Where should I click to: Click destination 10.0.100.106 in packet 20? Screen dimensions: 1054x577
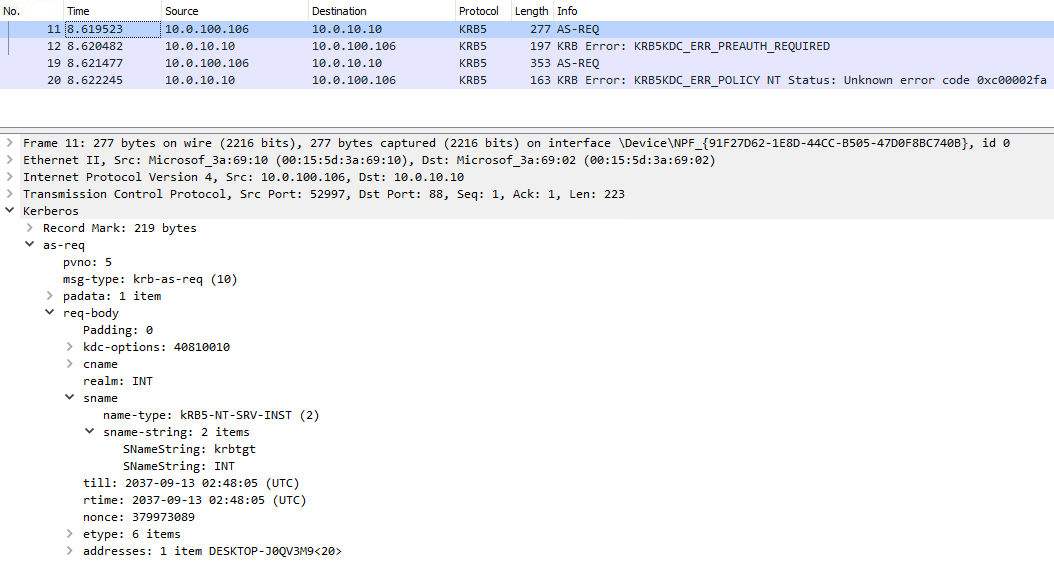[354, 80]
